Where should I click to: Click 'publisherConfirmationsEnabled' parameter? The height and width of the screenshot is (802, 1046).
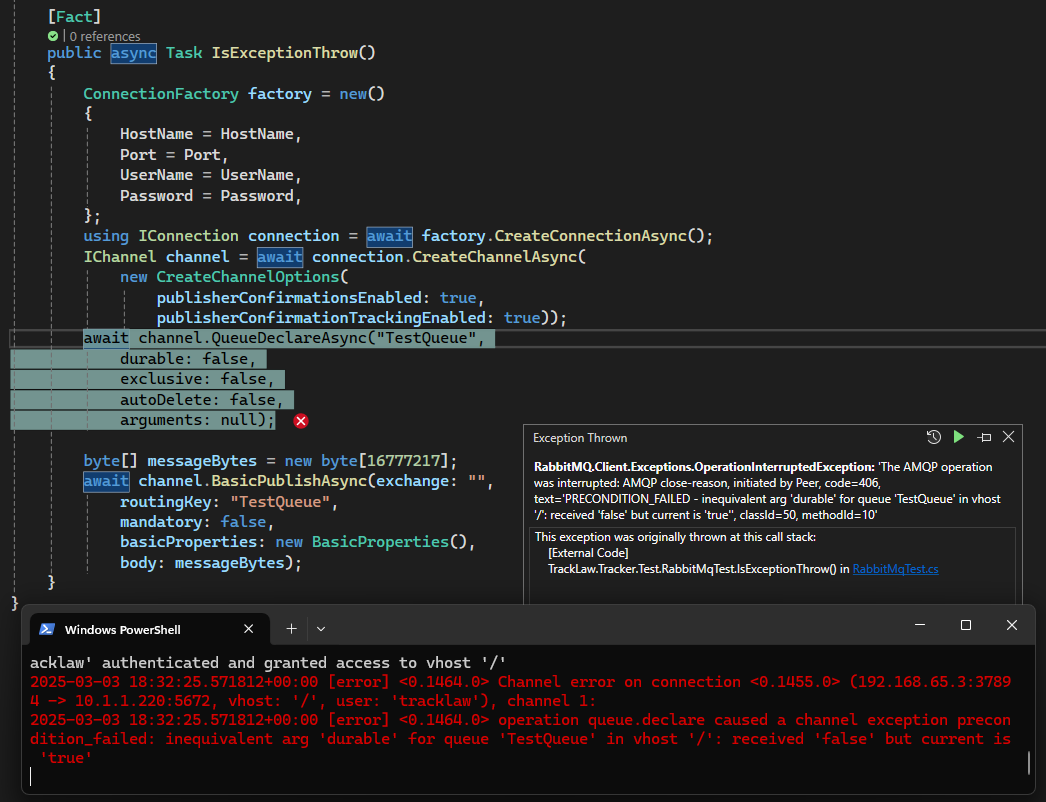point(289,298)
